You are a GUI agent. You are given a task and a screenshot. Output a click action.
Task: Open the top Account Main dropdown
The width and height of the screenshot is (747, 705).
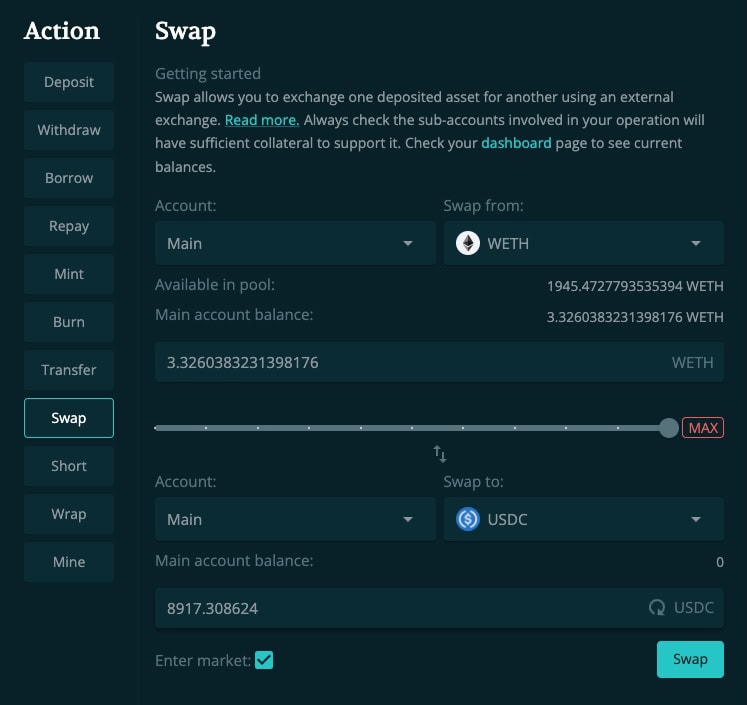coord(295,243)
